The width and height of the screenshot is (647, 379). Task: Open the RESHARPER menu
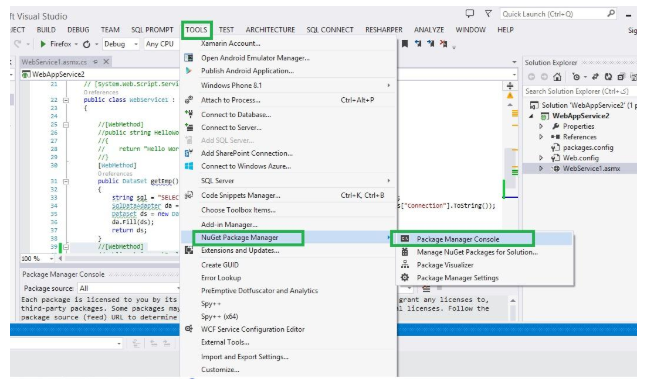pos(384,30)
